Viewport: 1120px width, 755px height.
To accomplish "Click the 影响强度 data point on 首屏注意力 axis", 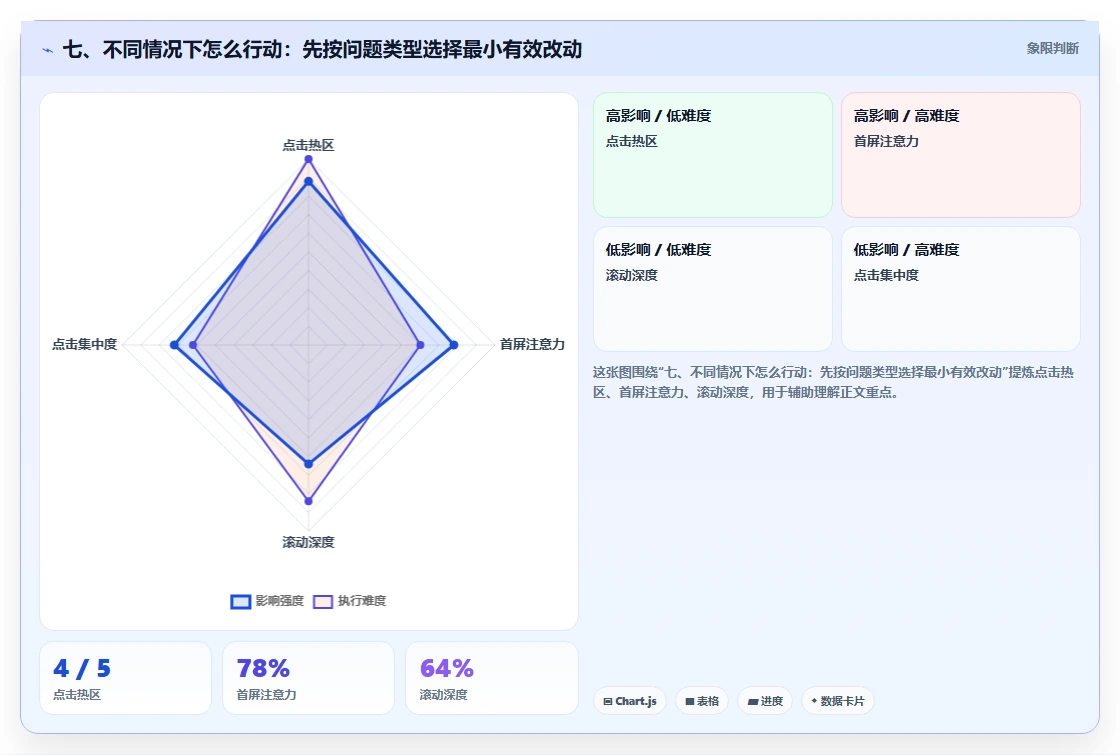I will [454, 345].
